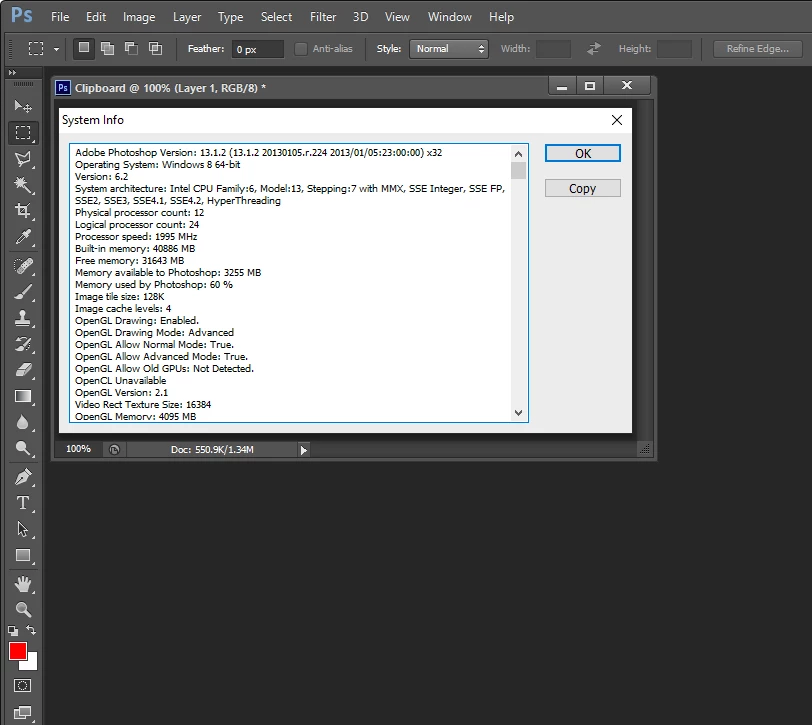Choose Subtract from selection mode
This screenshot has width=812, height=725.
[x=132, y=48]
